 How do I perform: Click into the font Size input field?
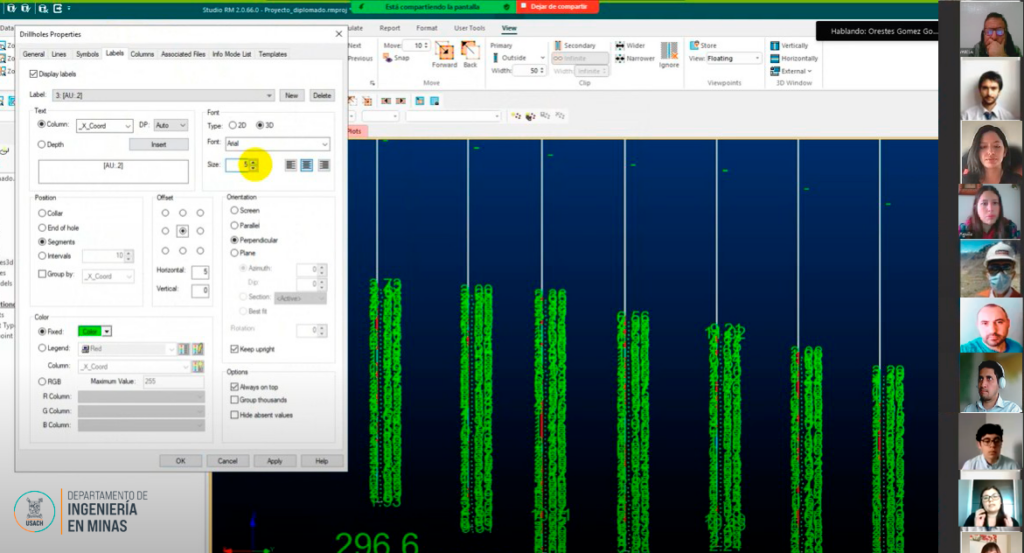pos(237,165)
